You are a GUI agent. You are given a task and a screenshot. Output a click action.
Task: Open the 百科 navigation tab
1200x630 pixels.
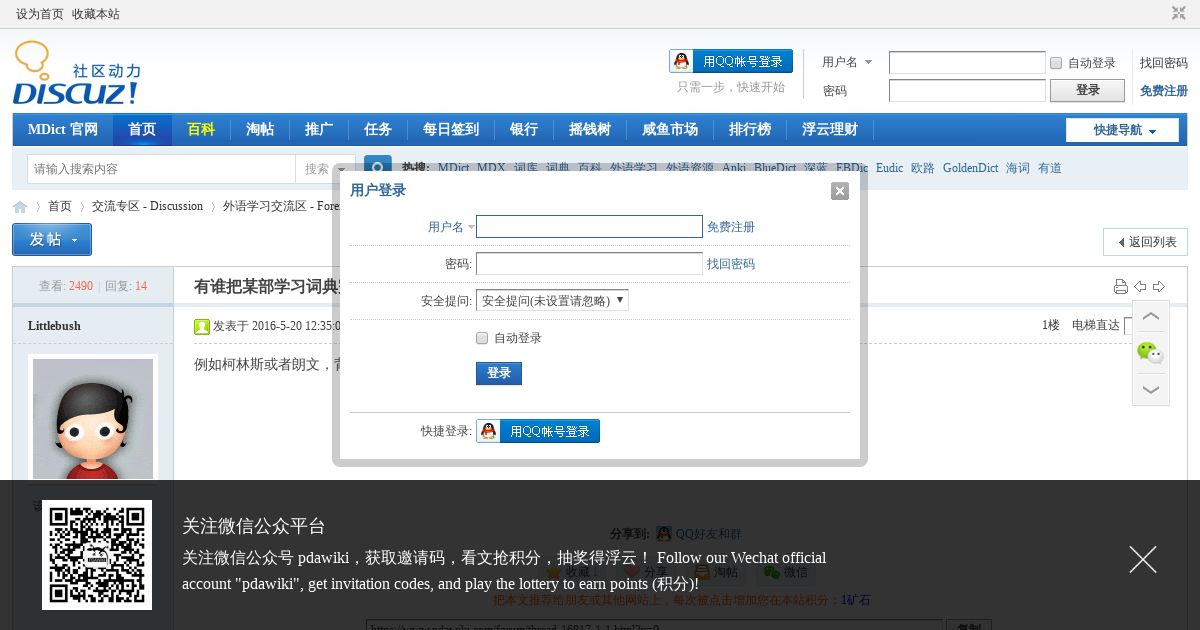[x=201, y=130]
